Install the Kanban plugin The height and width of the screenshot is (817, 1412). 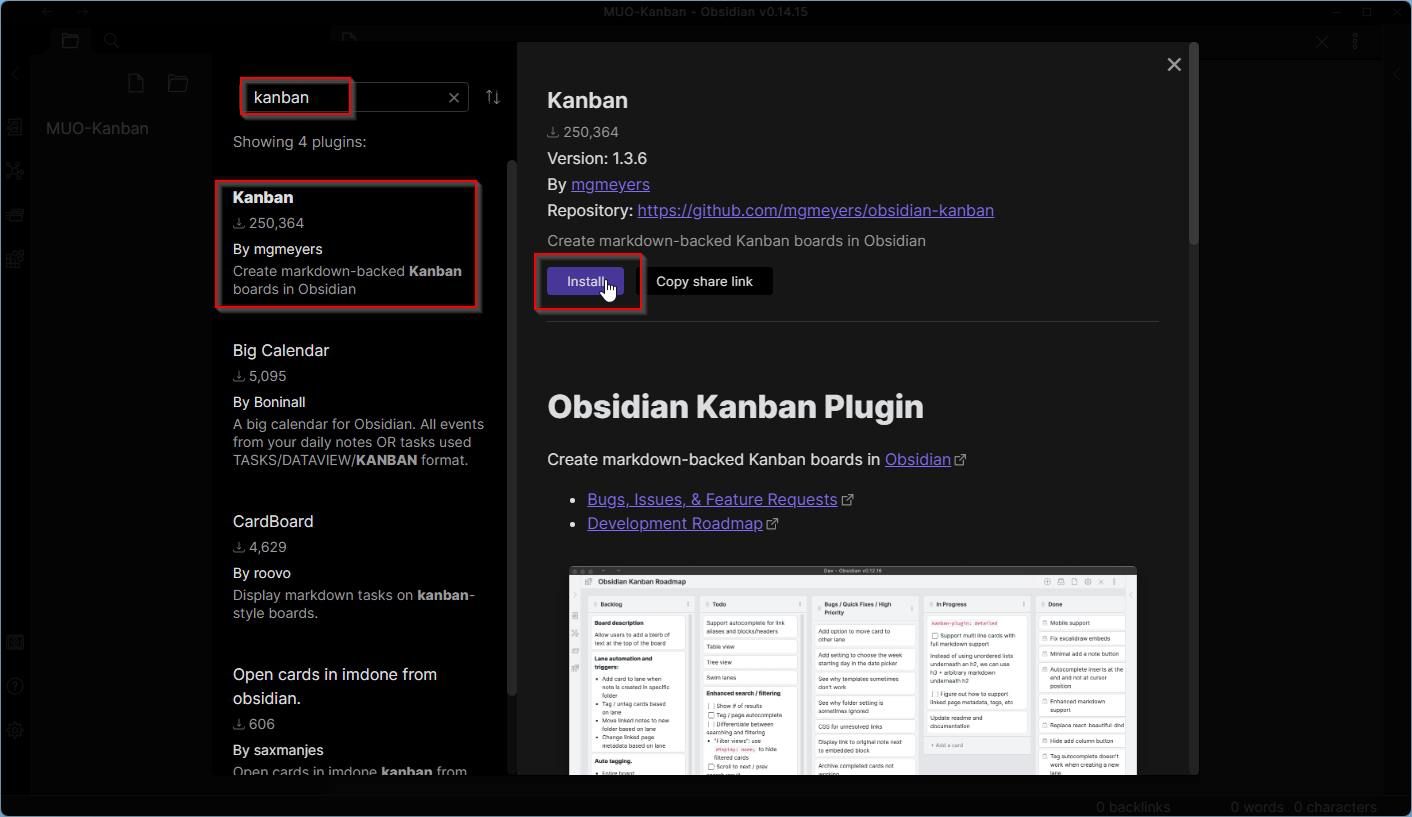[x=586, y=281]
